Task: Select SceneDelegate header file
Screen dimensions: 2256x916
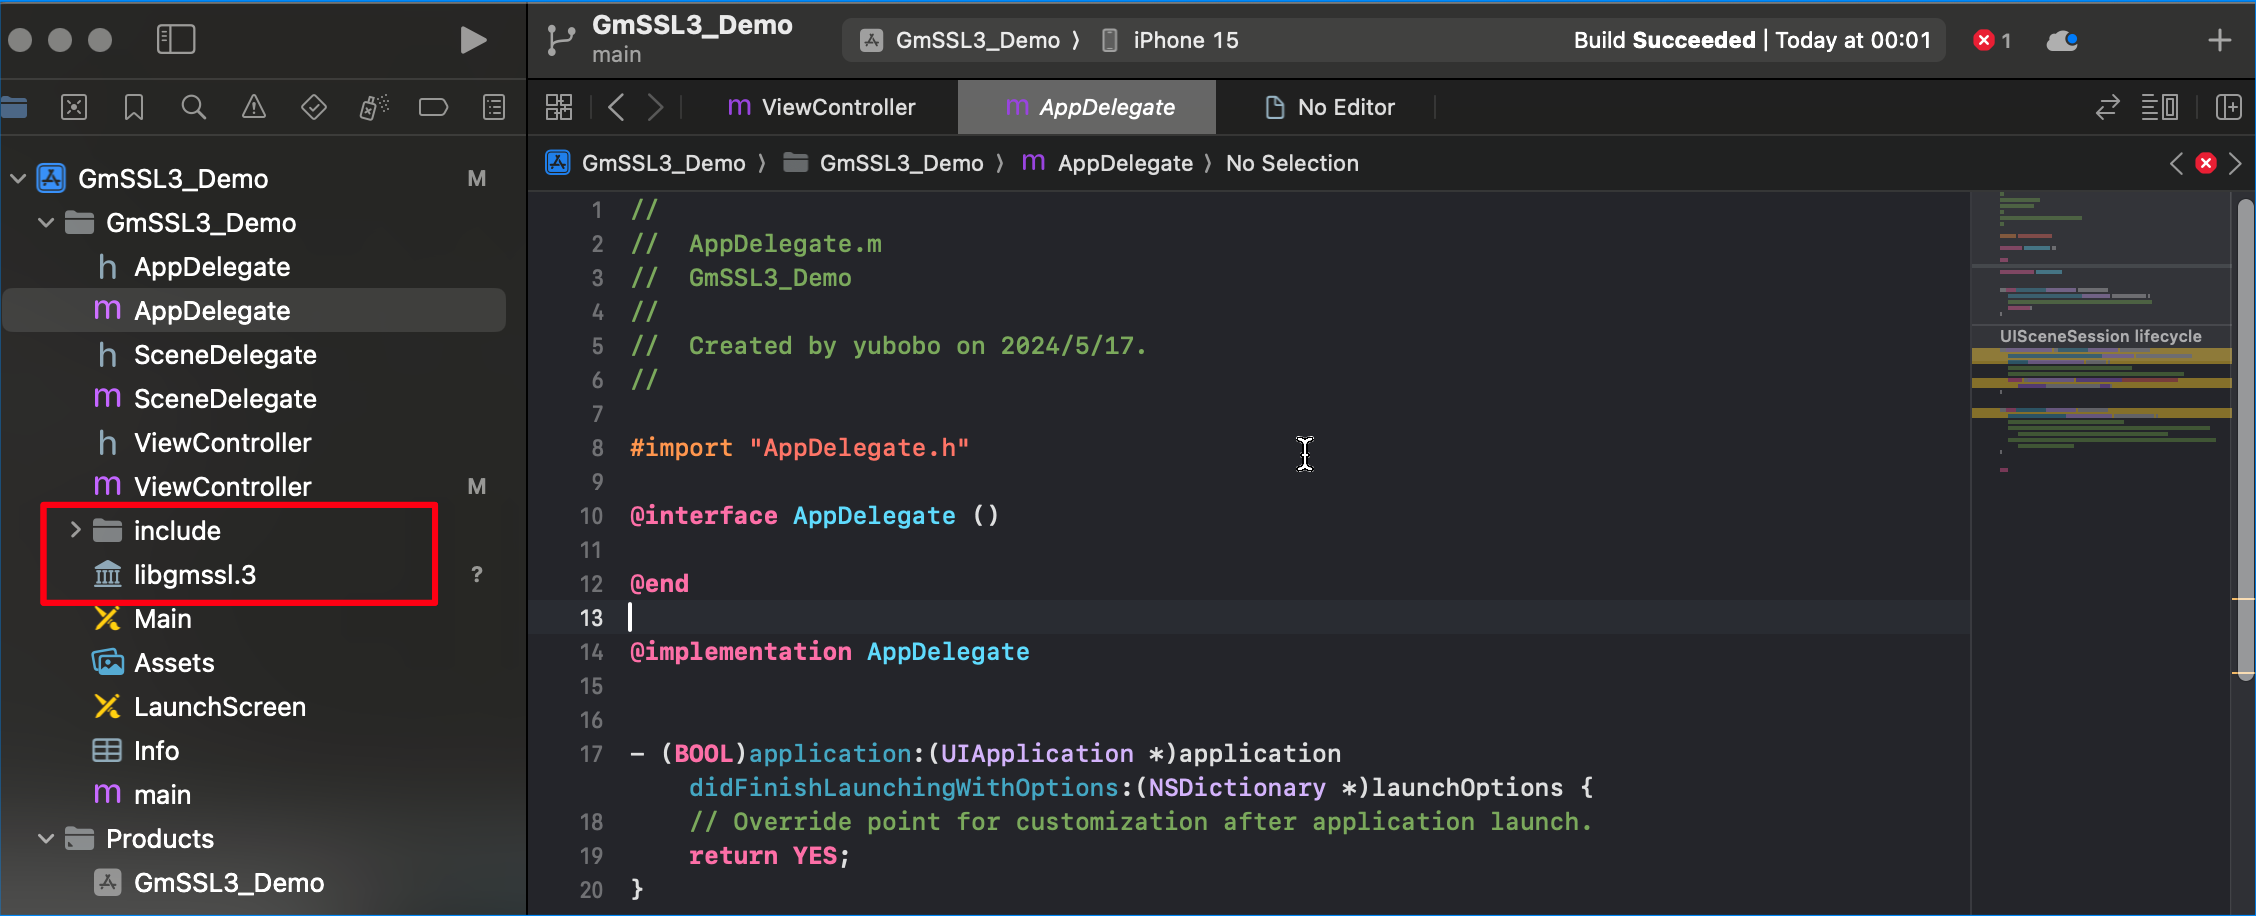Action: [x=225, y=355]
